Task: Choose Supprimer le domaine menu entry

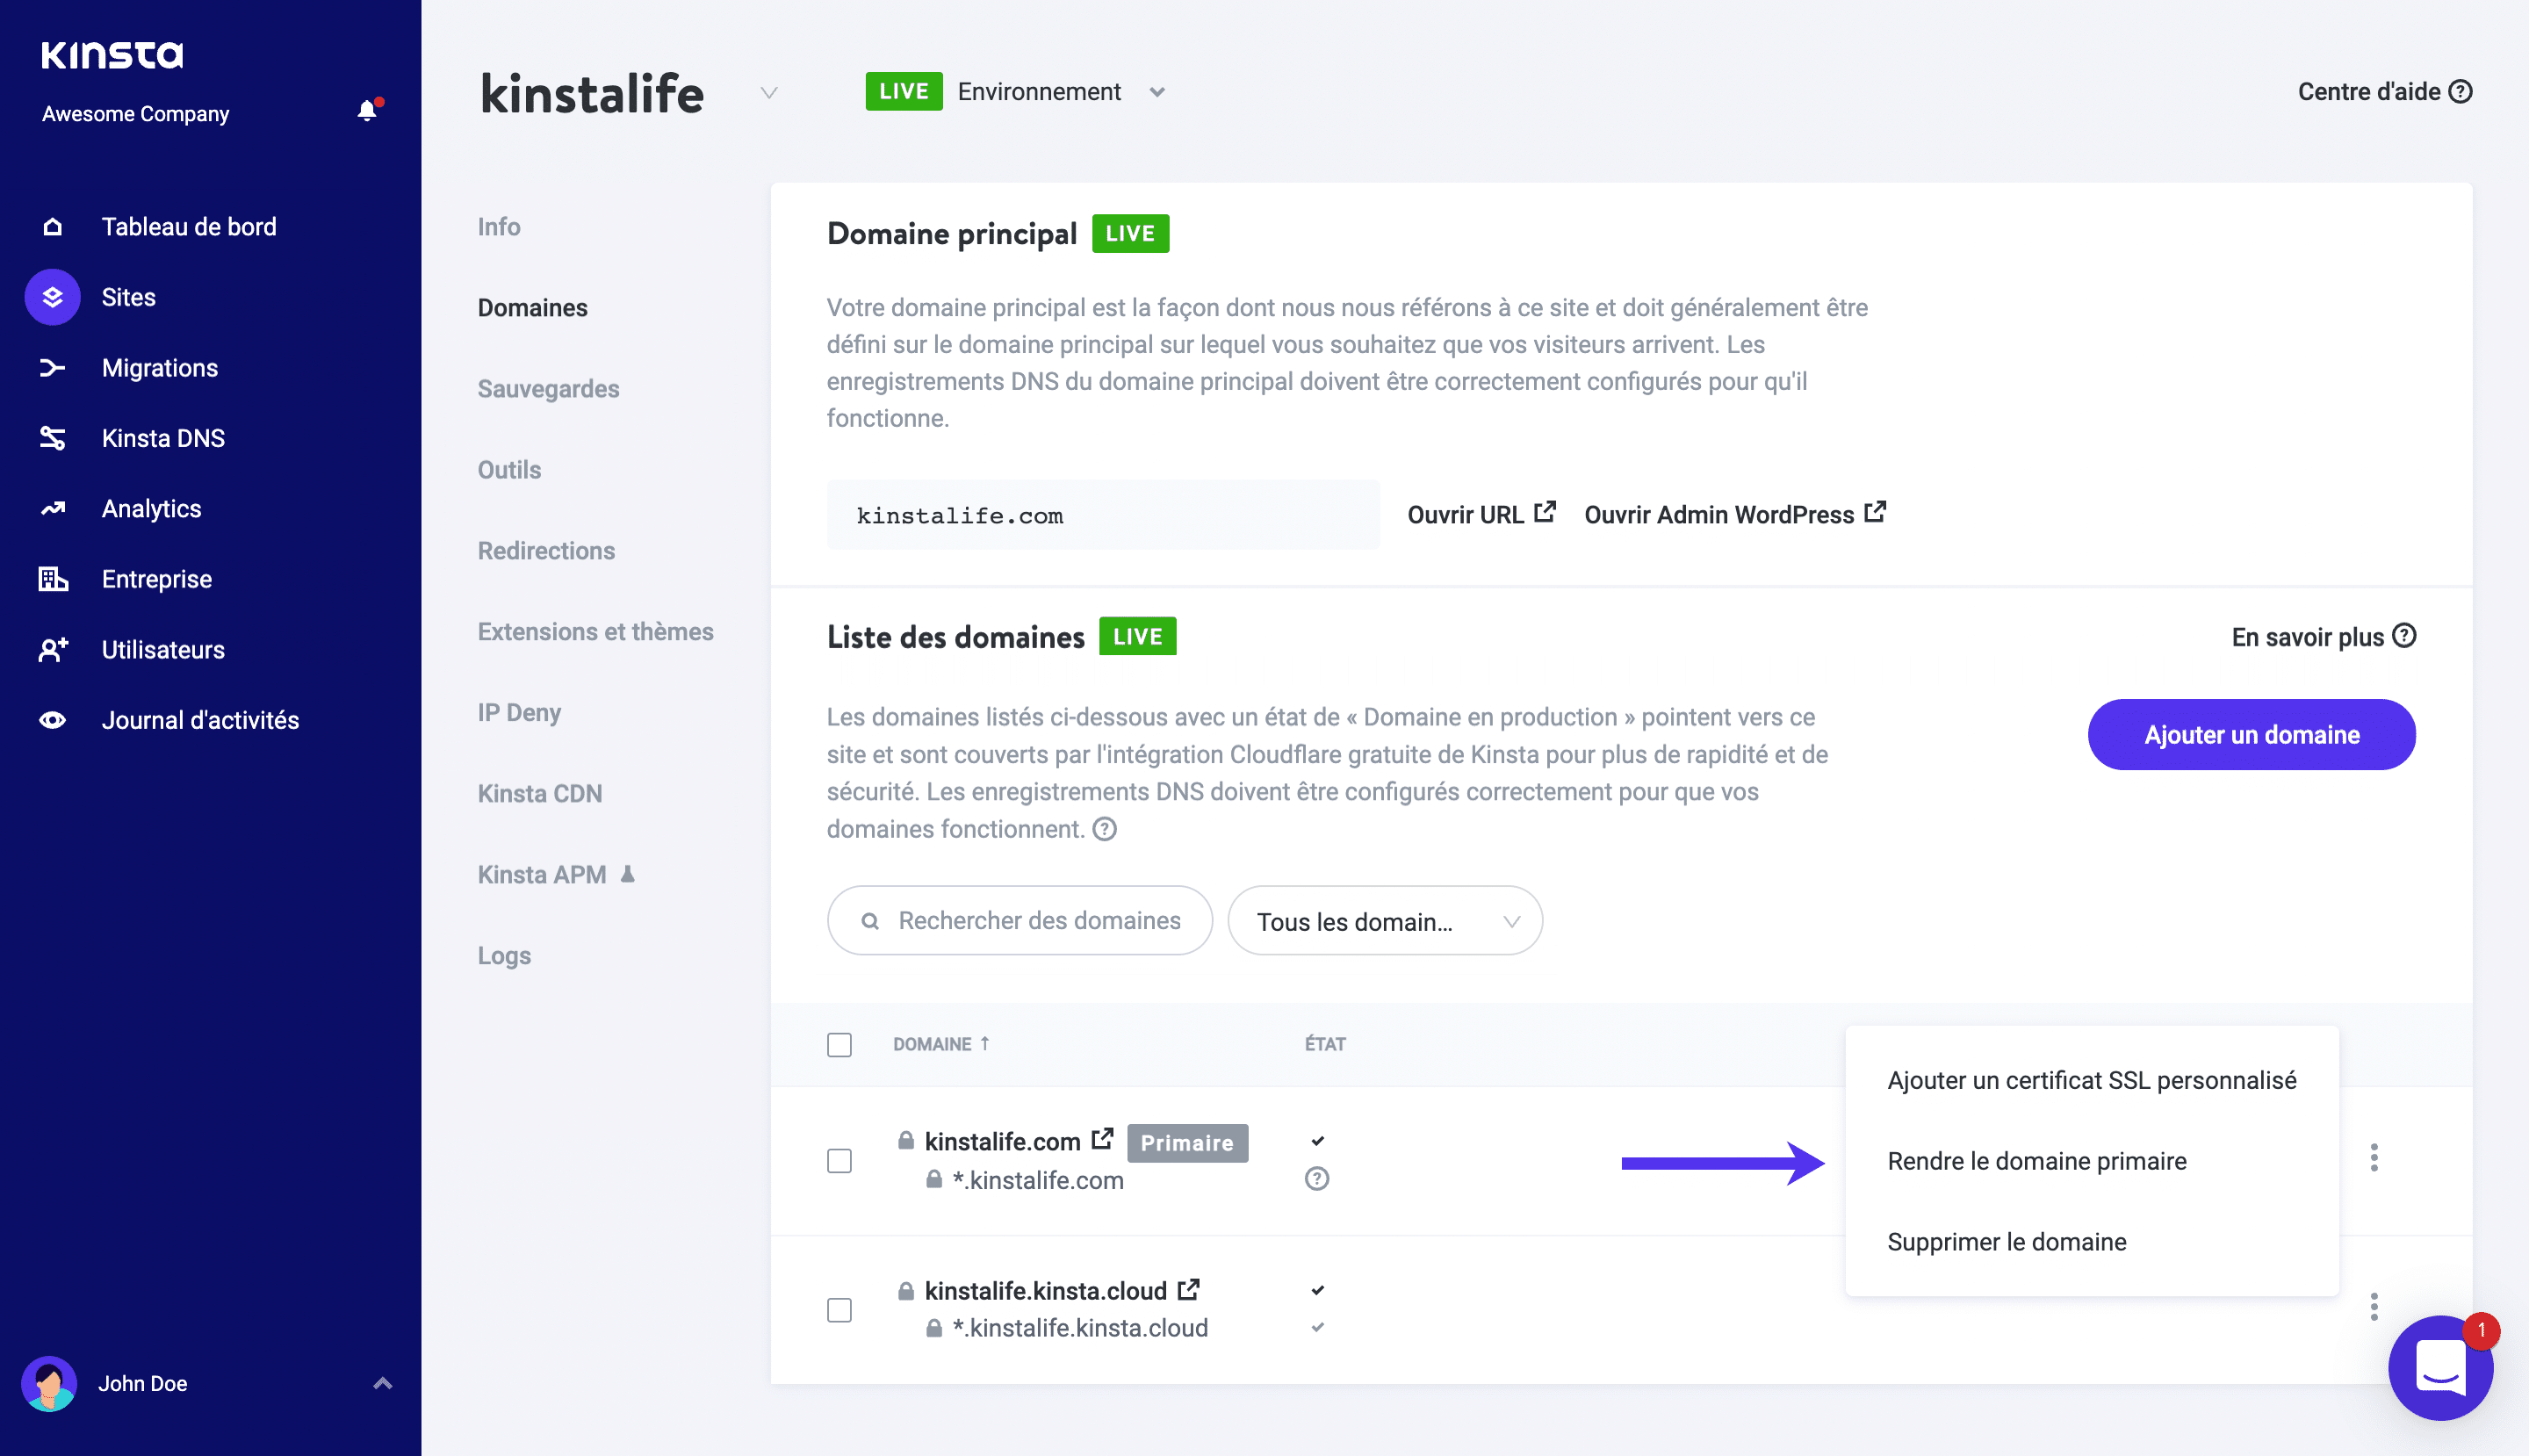Action: [x=2006, y=1242]
